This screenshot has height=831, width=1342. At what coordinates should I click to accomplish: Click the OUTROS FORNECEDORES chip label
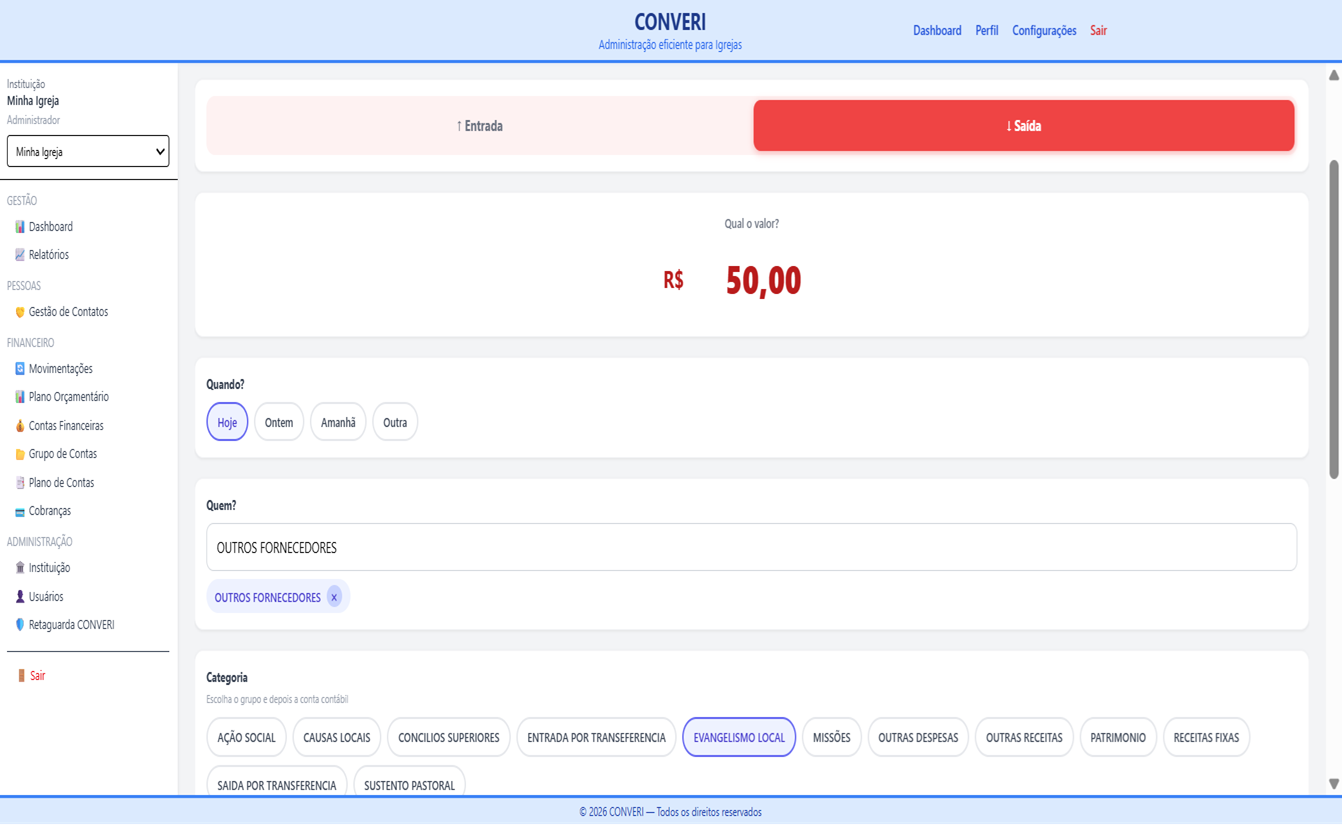[268, 598]
